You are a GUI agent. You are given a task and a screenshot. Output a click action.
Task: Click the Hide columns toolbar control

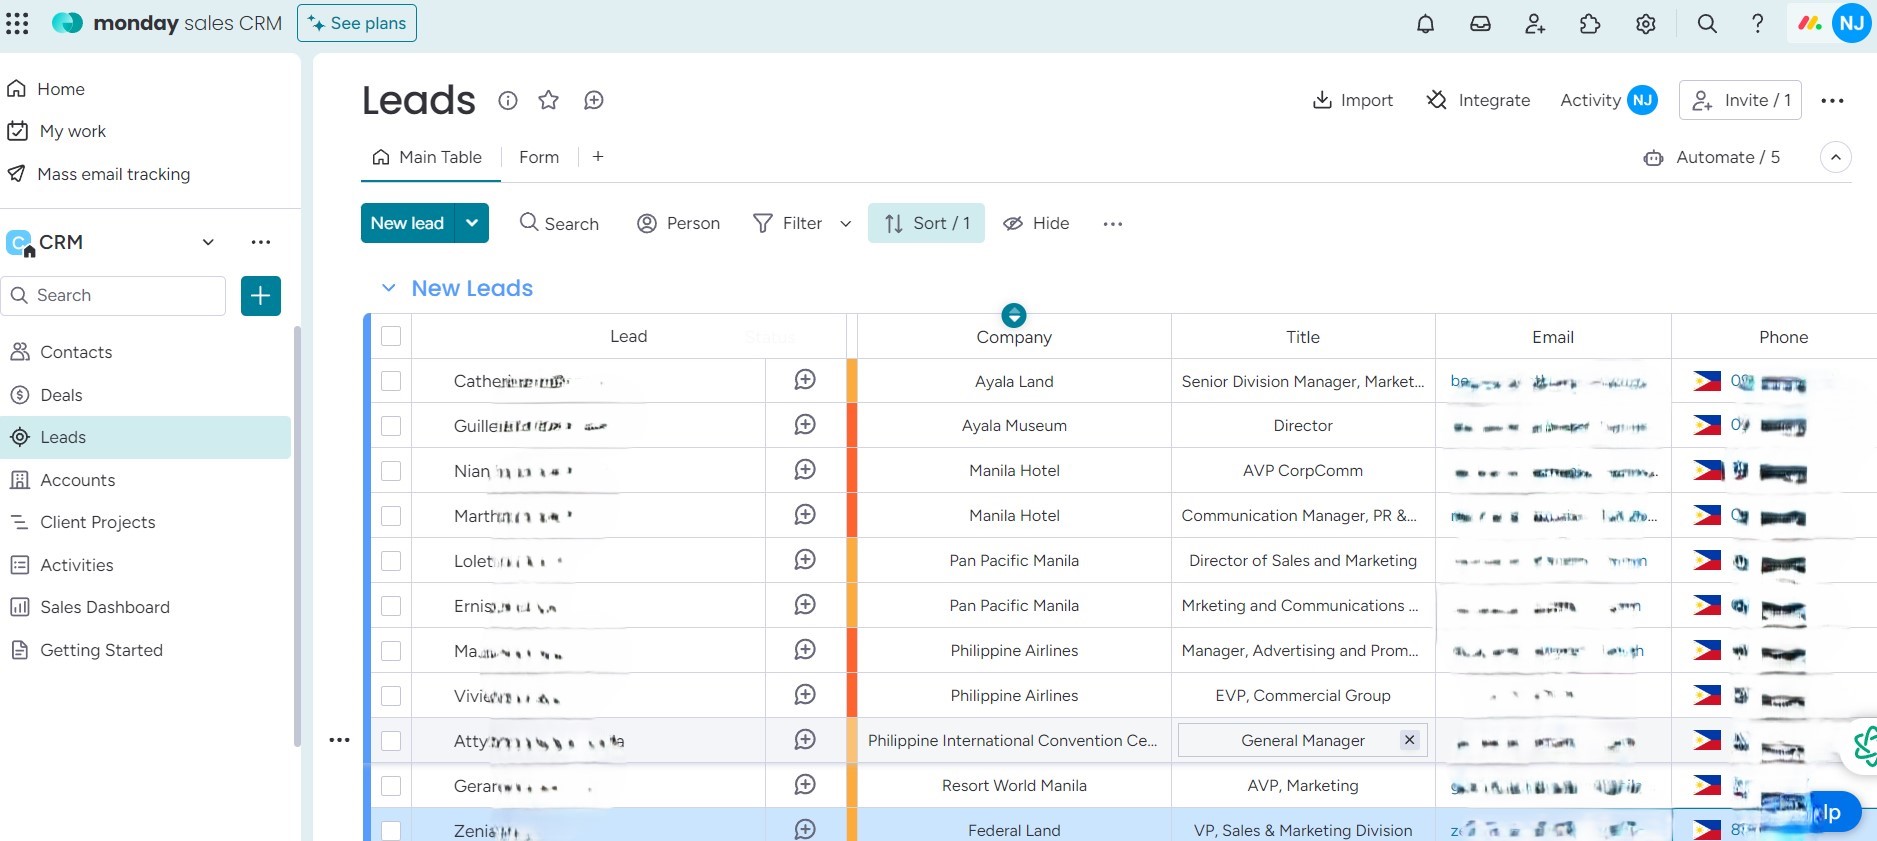[1036, 224]
